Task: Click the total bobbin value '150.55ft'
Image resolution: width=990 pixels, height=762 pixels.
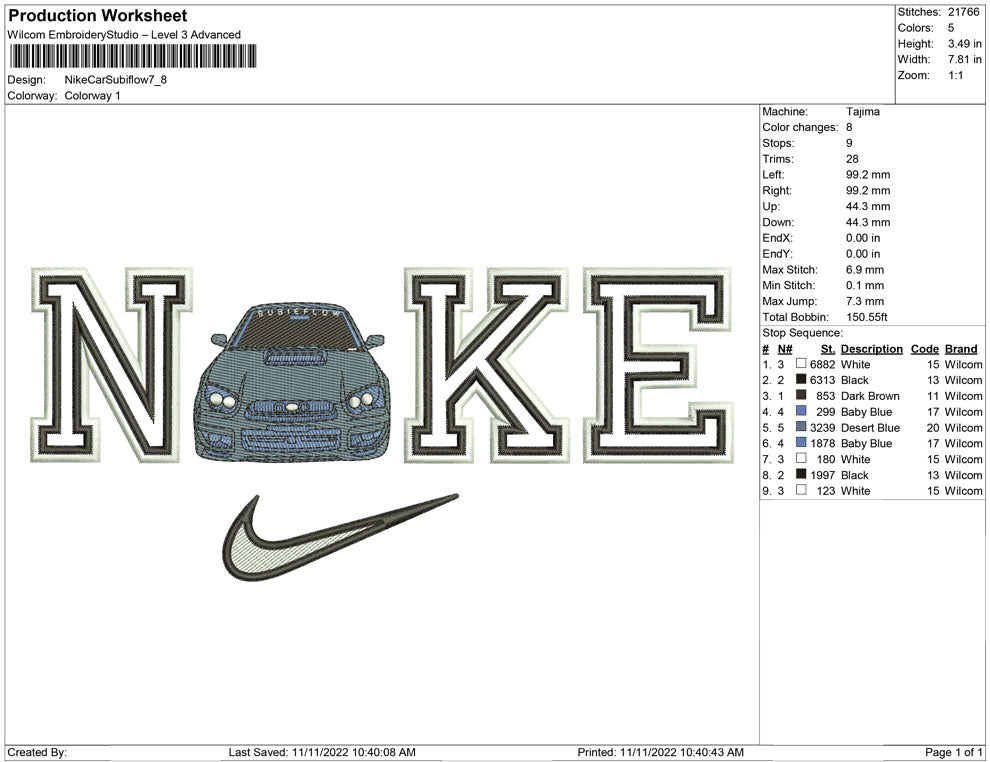Action: 866,317
